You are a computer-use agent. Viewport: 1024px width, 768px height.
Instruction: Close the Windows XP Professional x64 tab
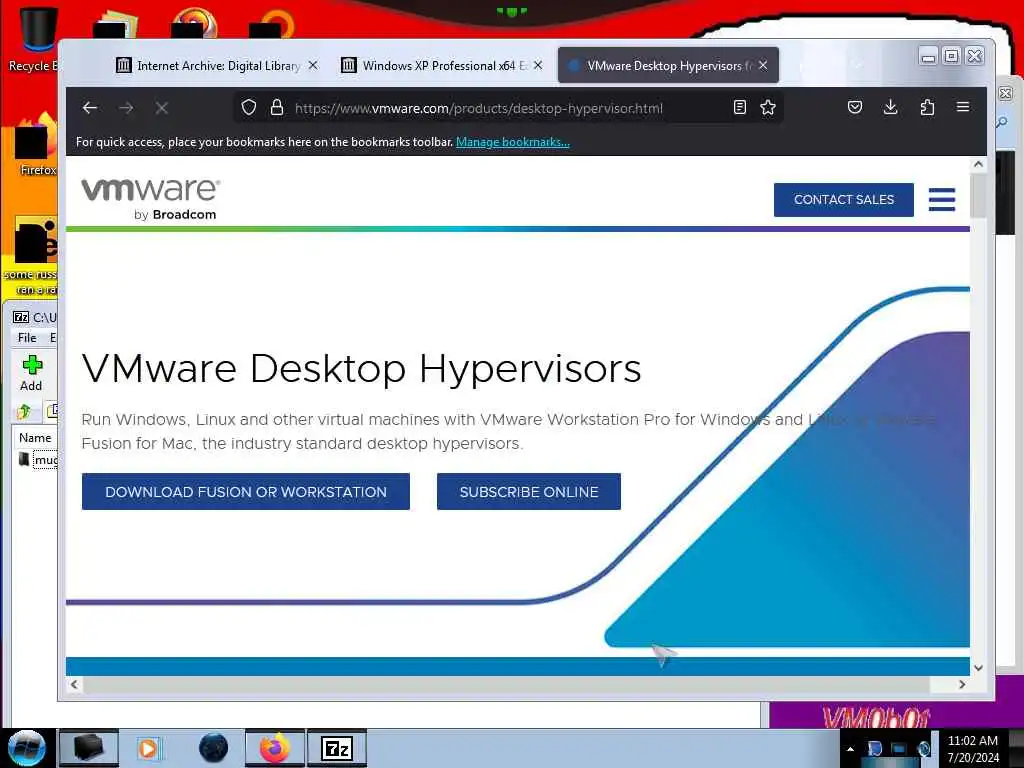coord(537,65)
